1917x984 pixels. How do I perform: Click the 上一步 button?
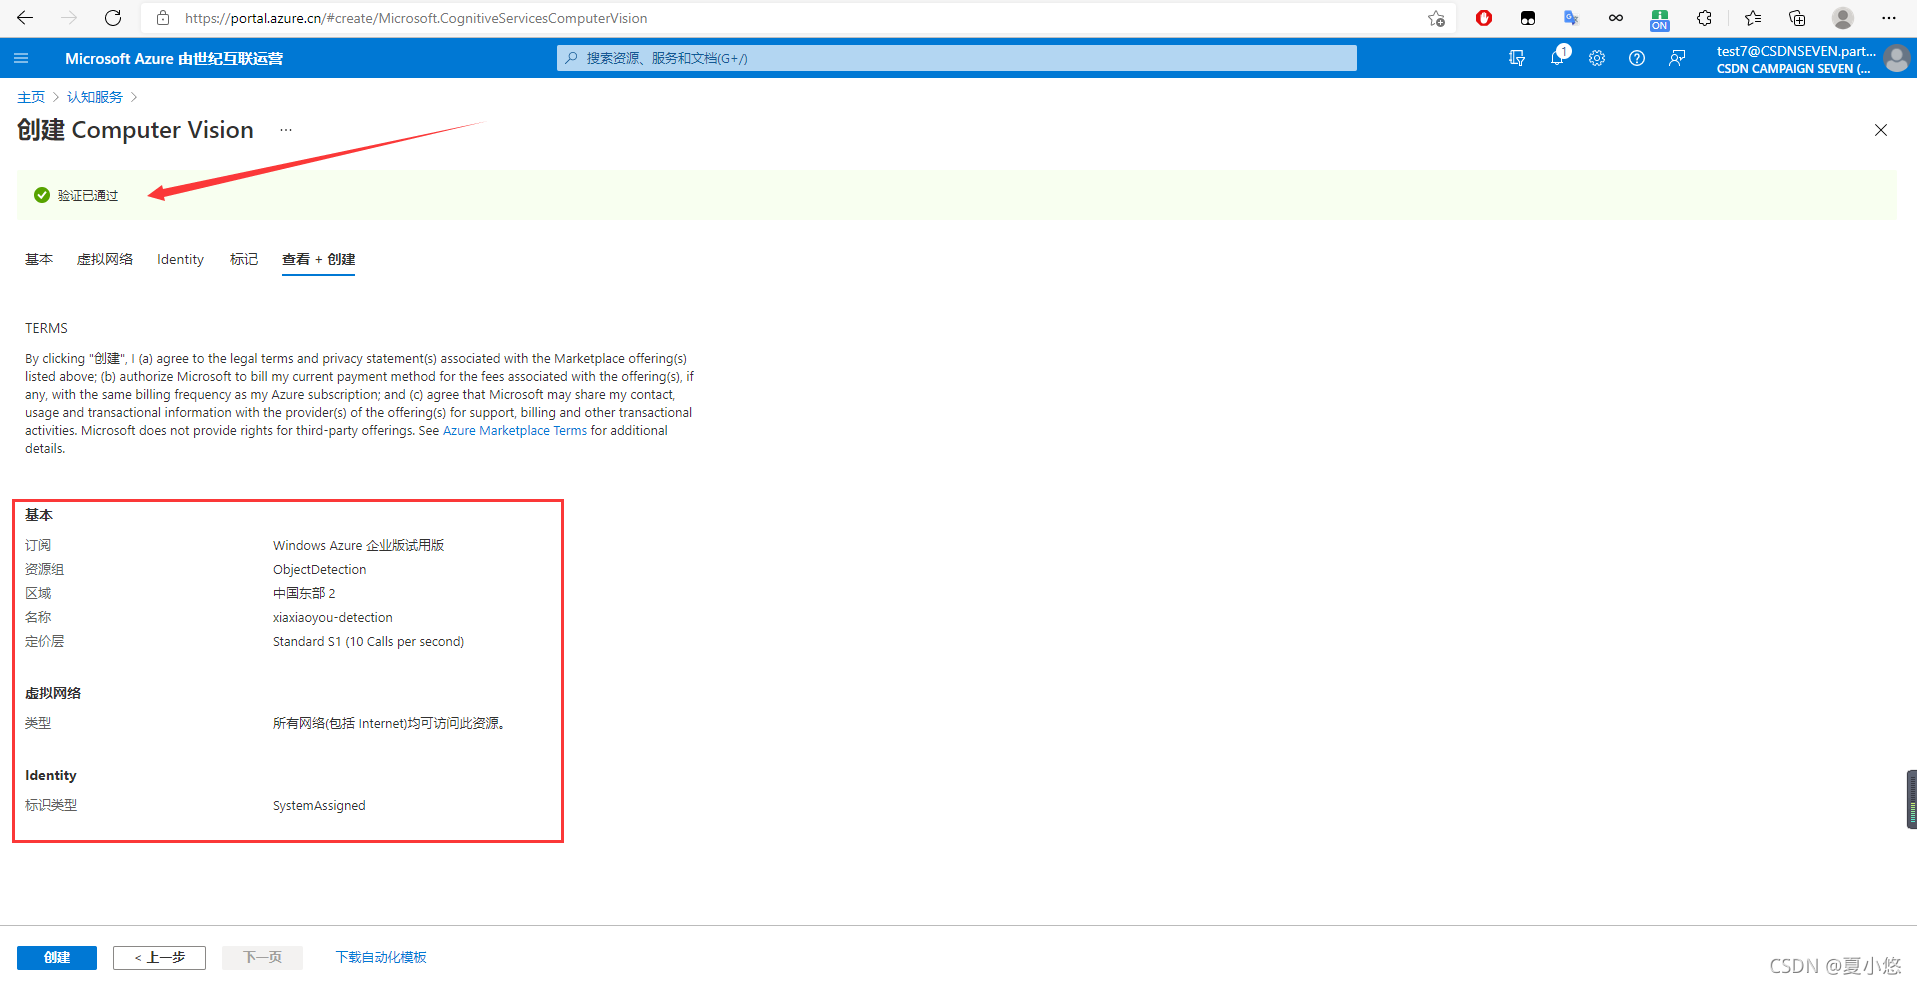159,957
